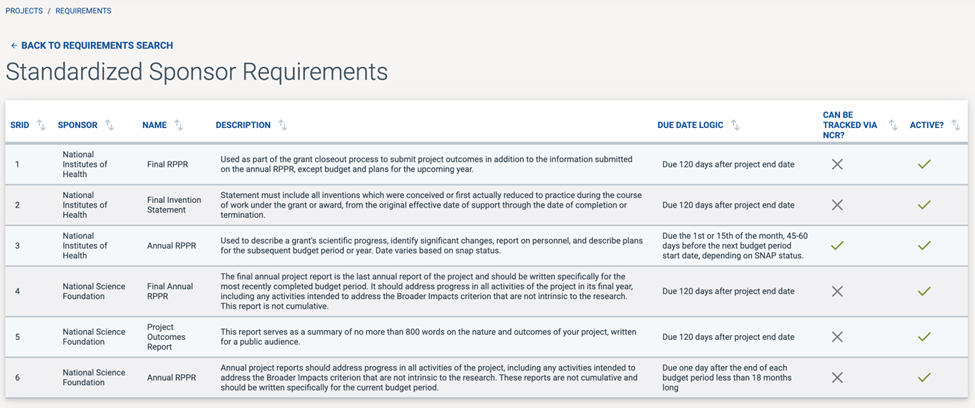Sort by Sponsor column arrows
Viewport: 975px width, 408px height.
(109, 125)
